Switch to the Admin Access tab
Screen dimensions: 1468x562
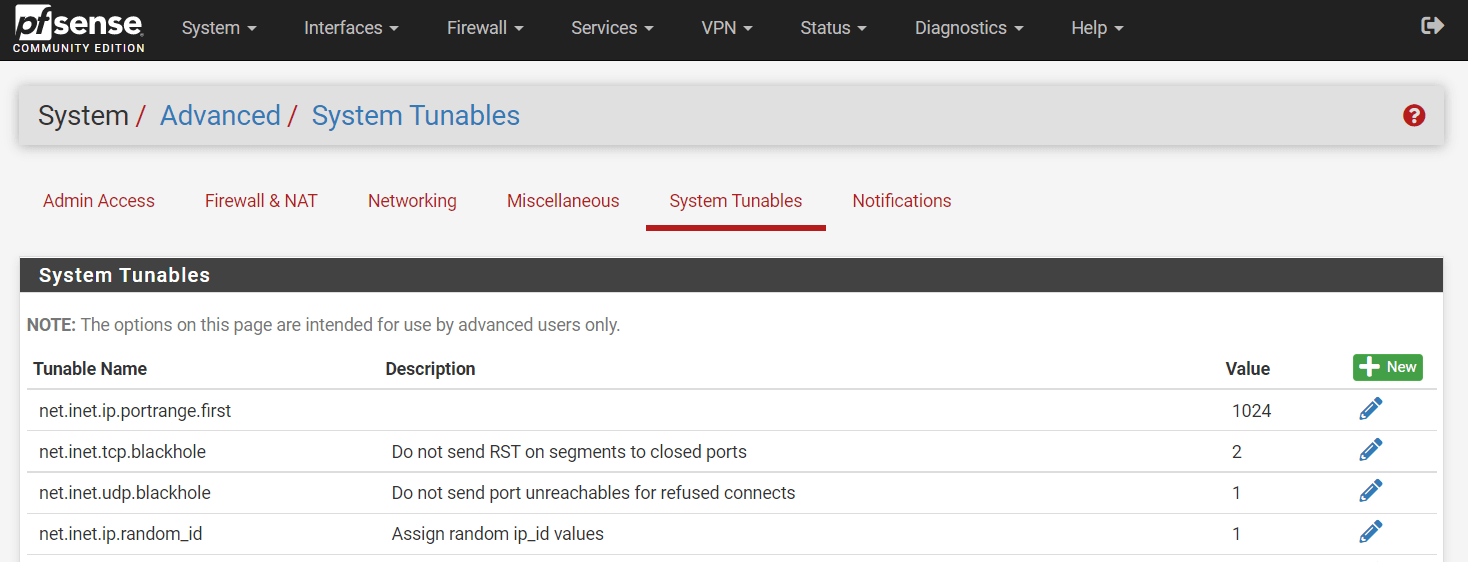point(99,201)
